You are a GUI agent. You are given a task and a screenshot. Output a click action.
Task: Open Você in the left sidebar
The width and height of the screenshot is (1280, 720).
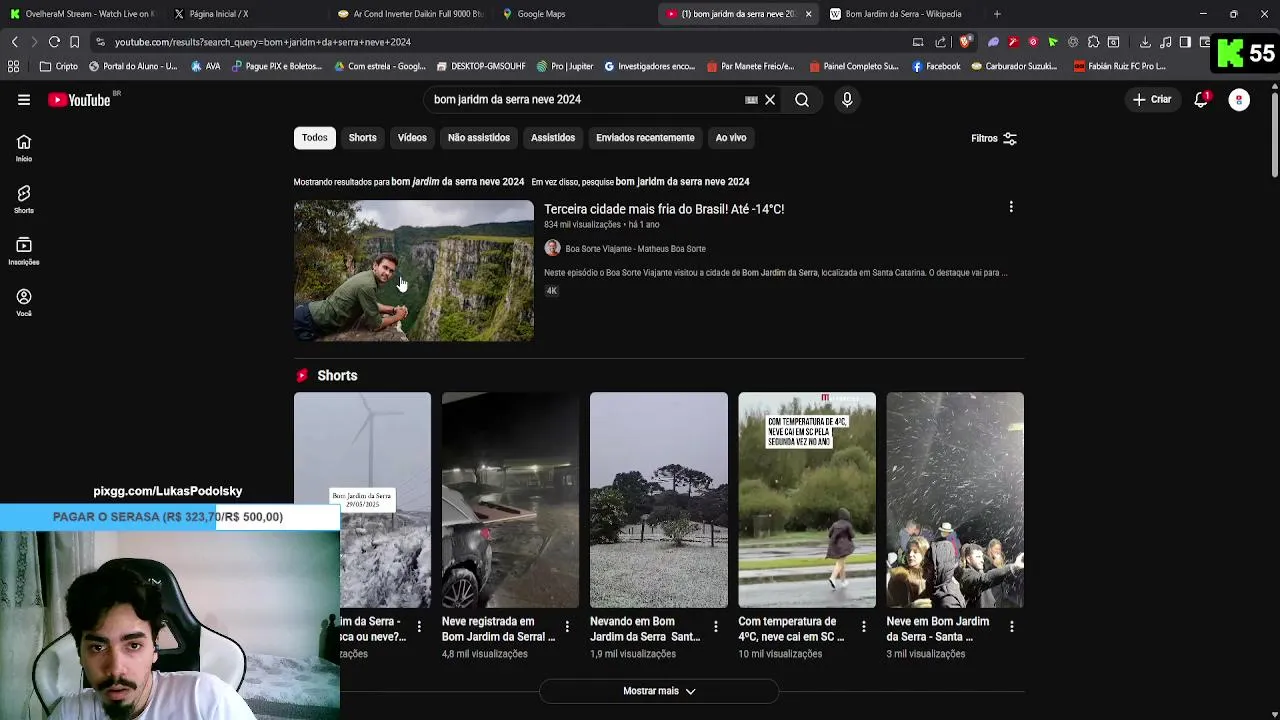click(24, 302)
